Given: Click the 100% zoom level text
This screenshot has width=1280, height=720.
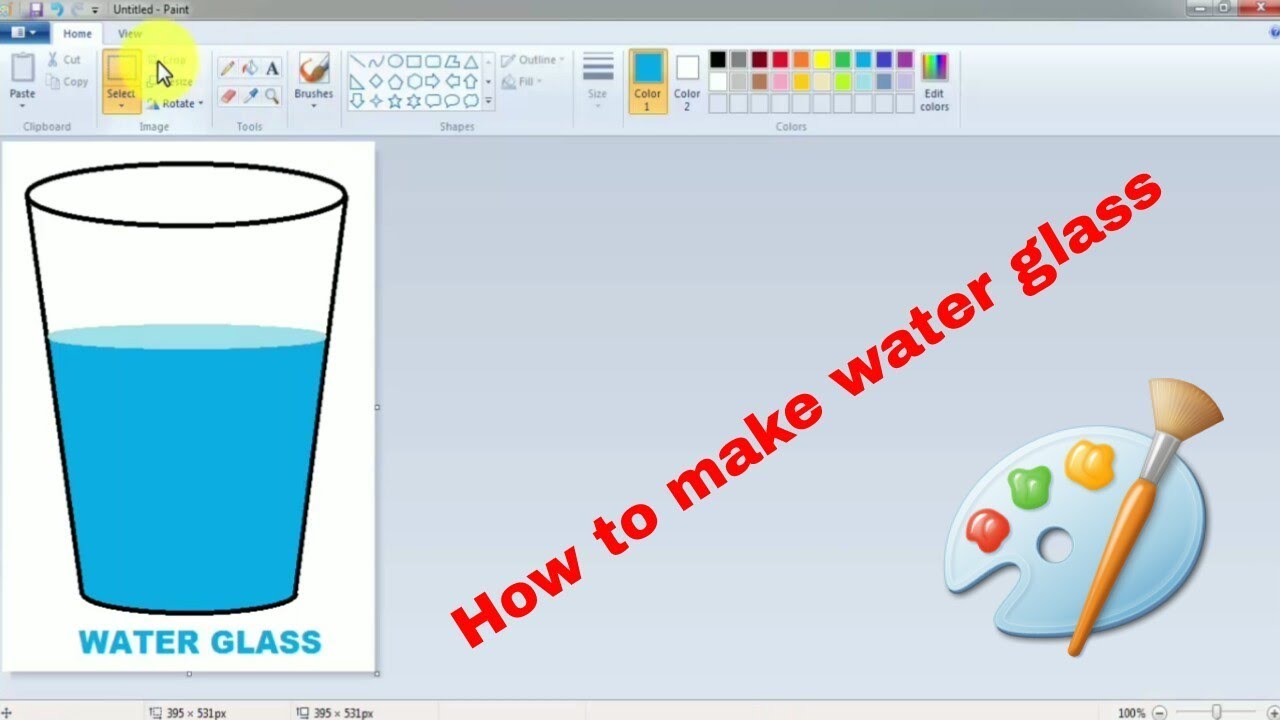Looking at the screenshot, I should point(1131,713).
